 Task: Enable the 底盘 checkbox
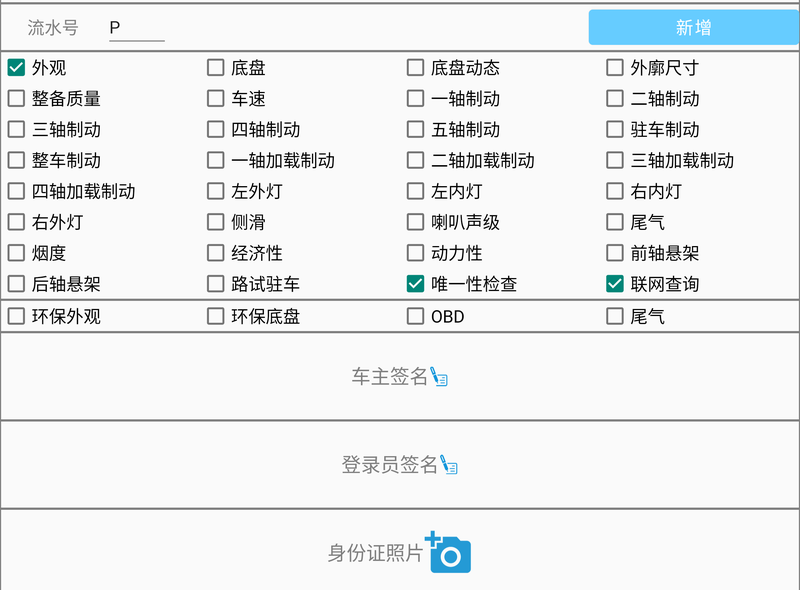[215, 67]
